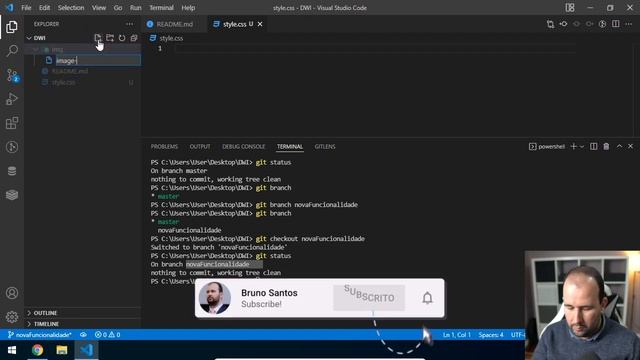Open File Explorer from the taskbar
Viewport: 640px width, 360px height.
[62, 350]
